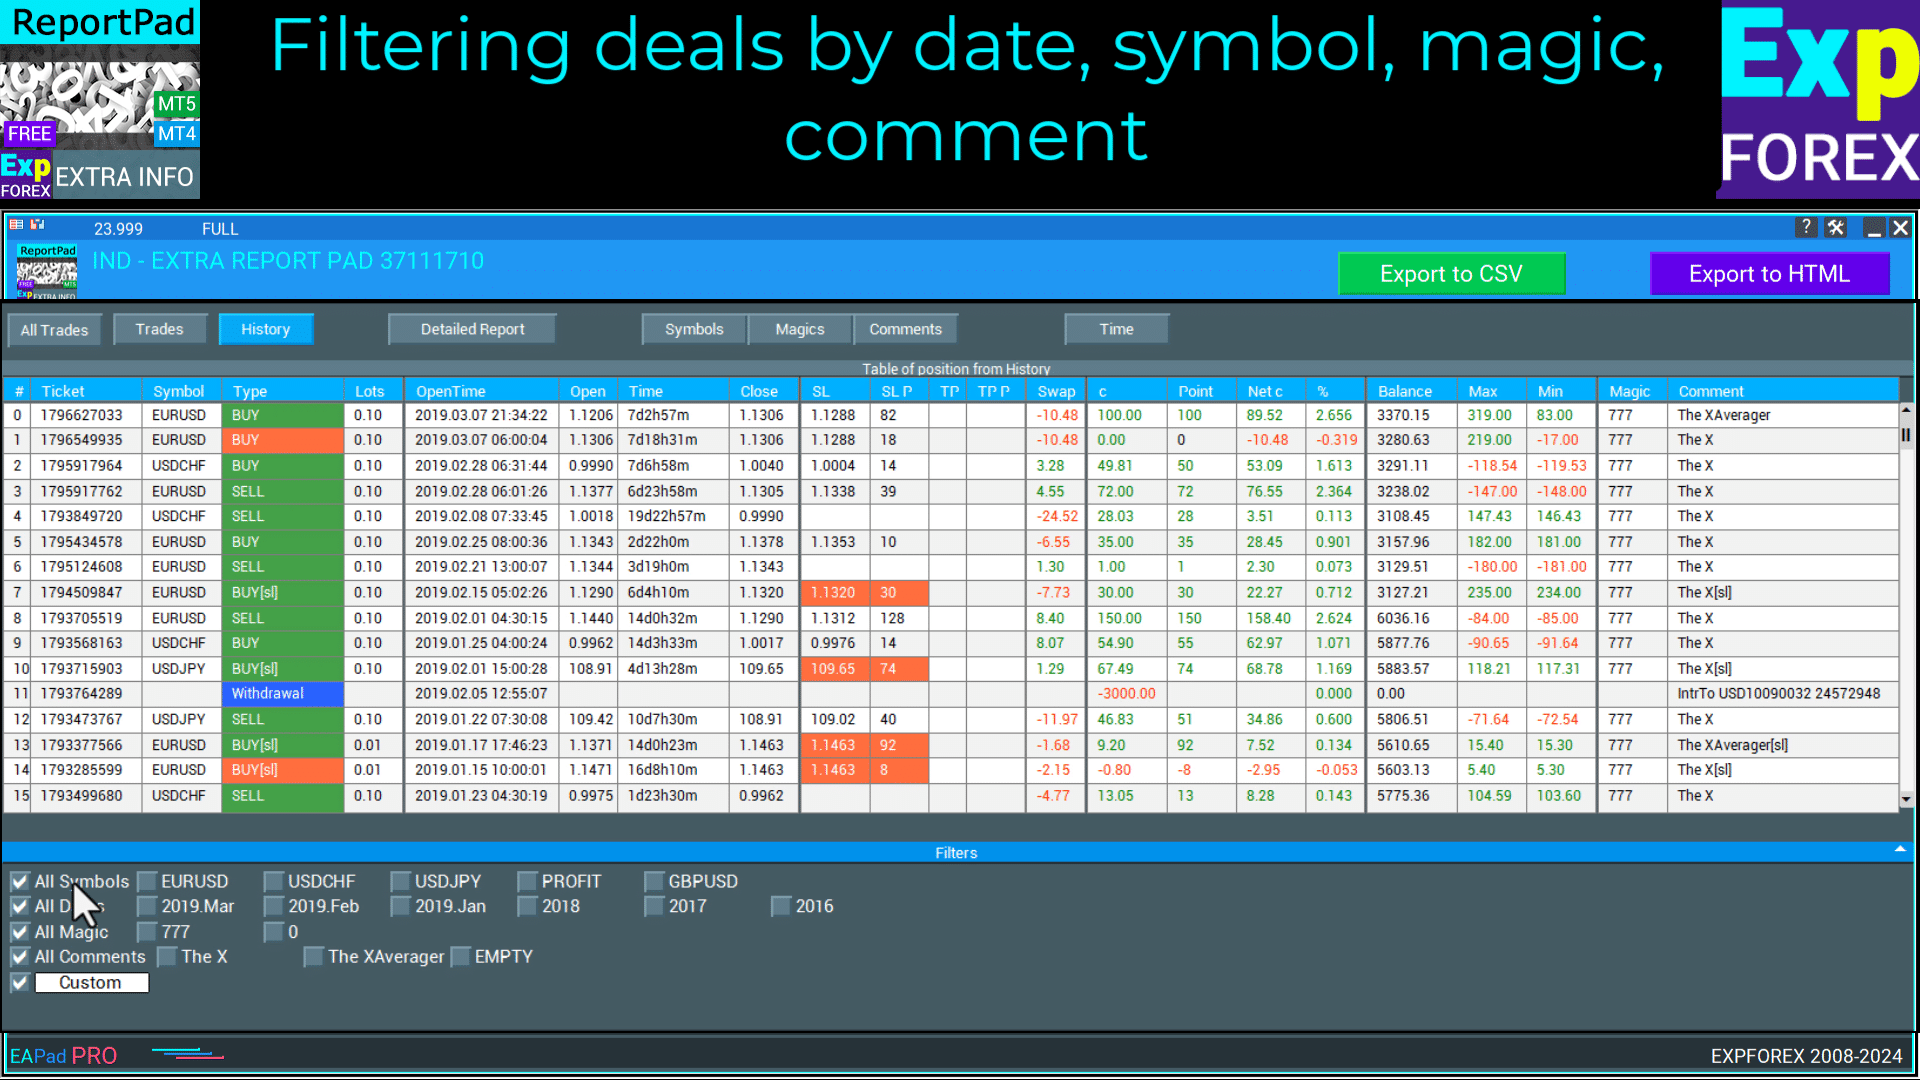This screenshot has height=1080, width=1920.
Task: Switch to the Detailed Report tab
Action: tap(472, 329)
